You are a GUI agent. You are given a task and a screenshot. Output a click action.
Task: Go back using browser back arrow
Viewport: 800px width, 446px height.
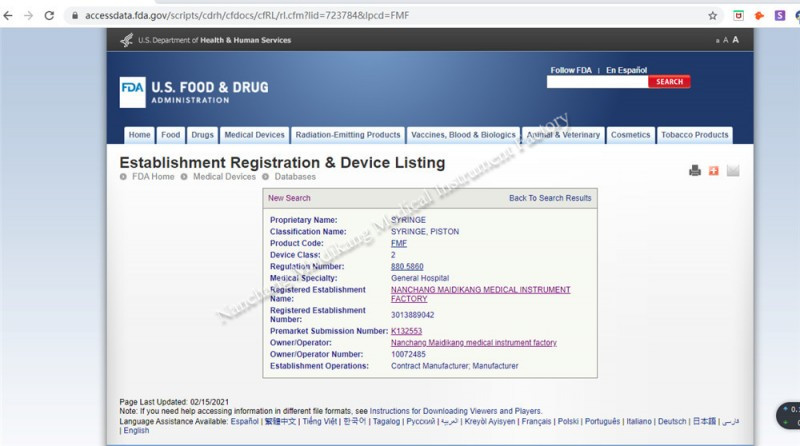coord(8,16)
